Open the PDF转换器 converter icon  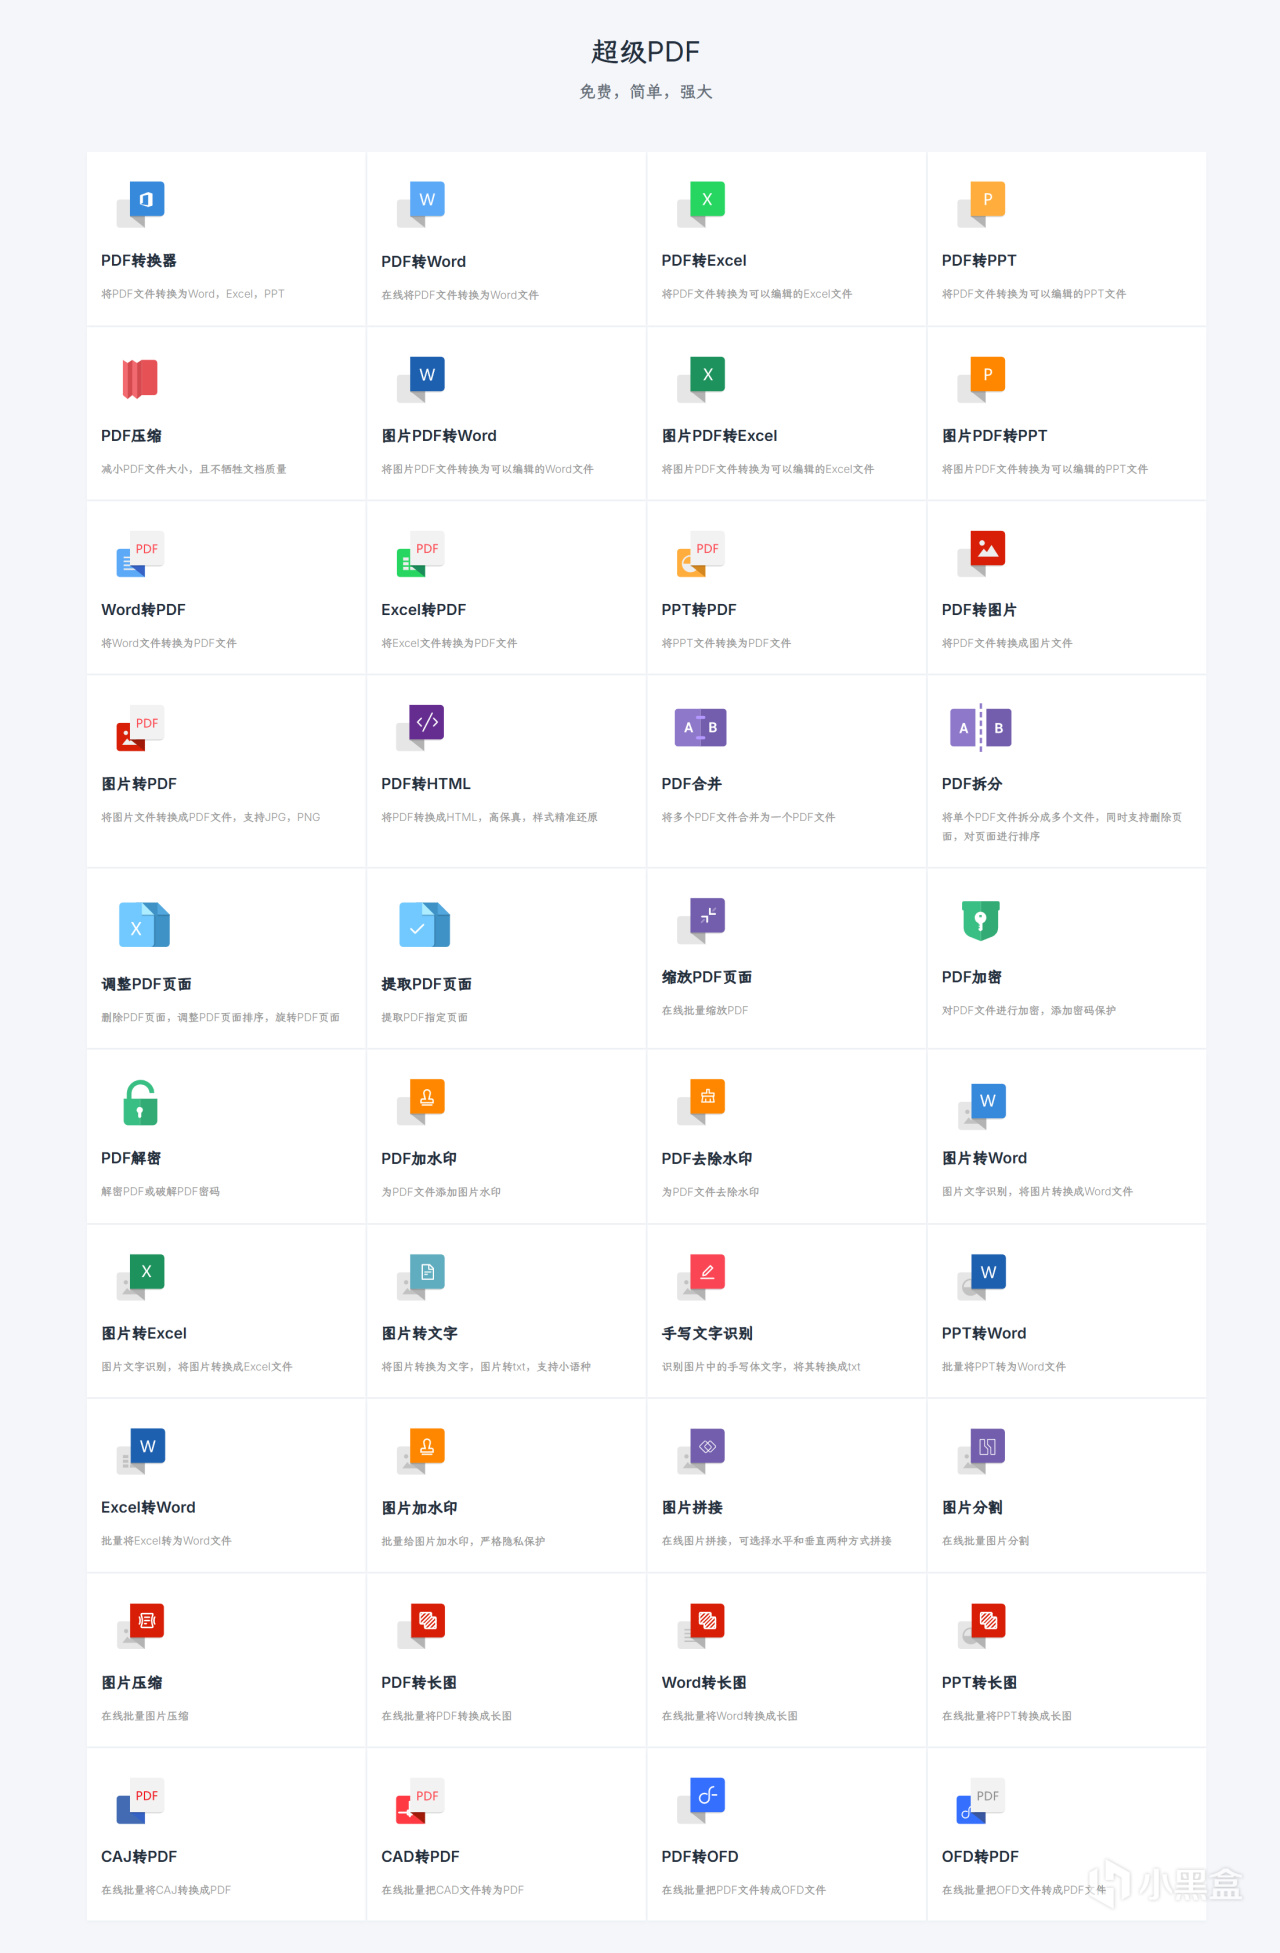pyautogui.click(x=140, y=204)
